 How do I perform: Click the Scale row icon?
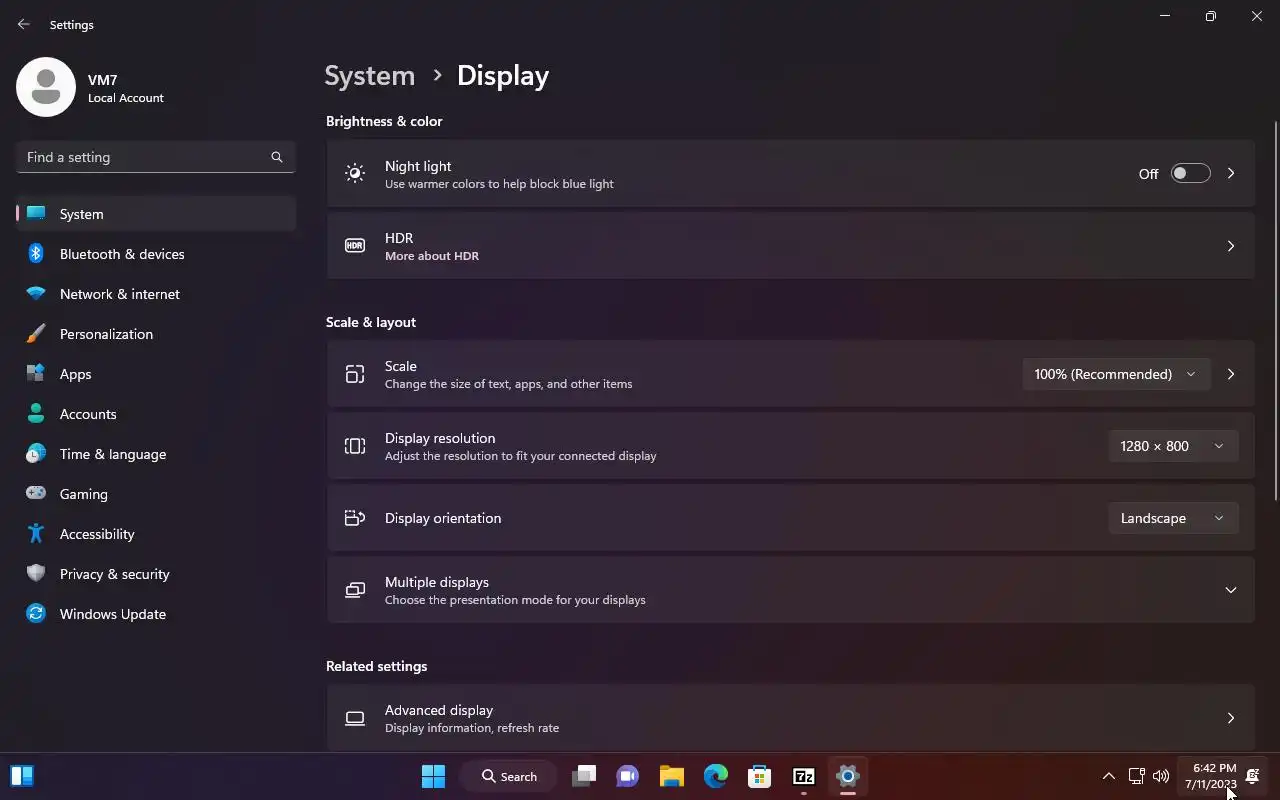coord(355,374)
